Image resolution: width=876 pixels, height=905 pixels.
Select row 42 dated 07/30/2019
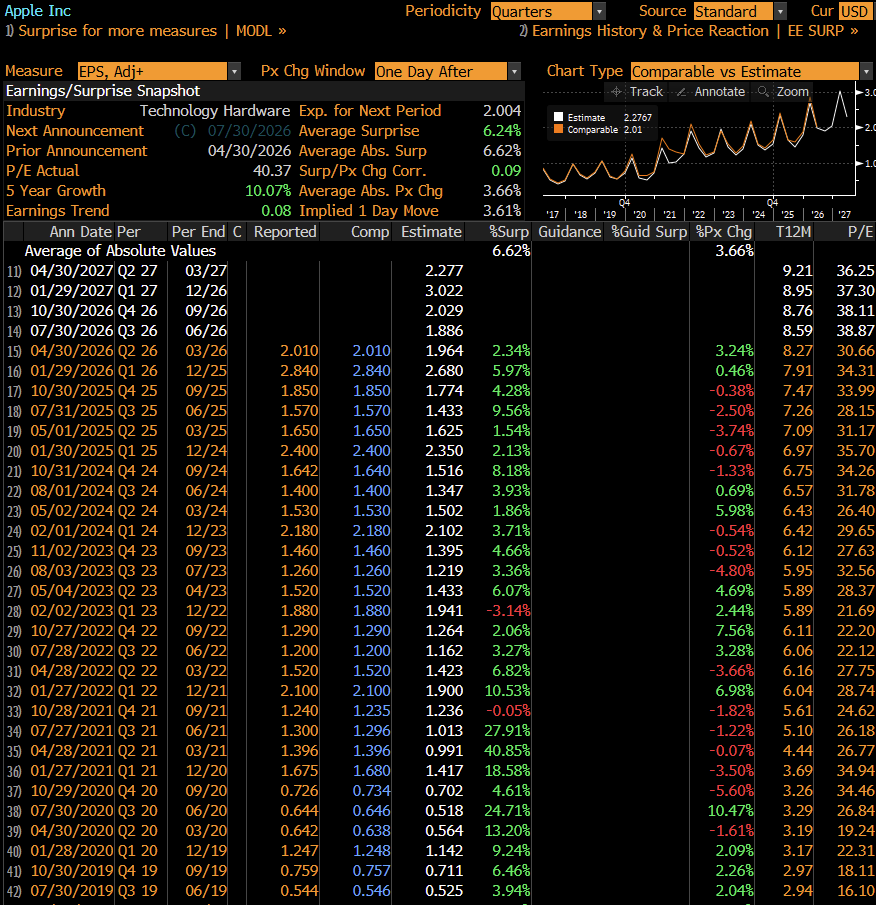[x=439, y=891]
